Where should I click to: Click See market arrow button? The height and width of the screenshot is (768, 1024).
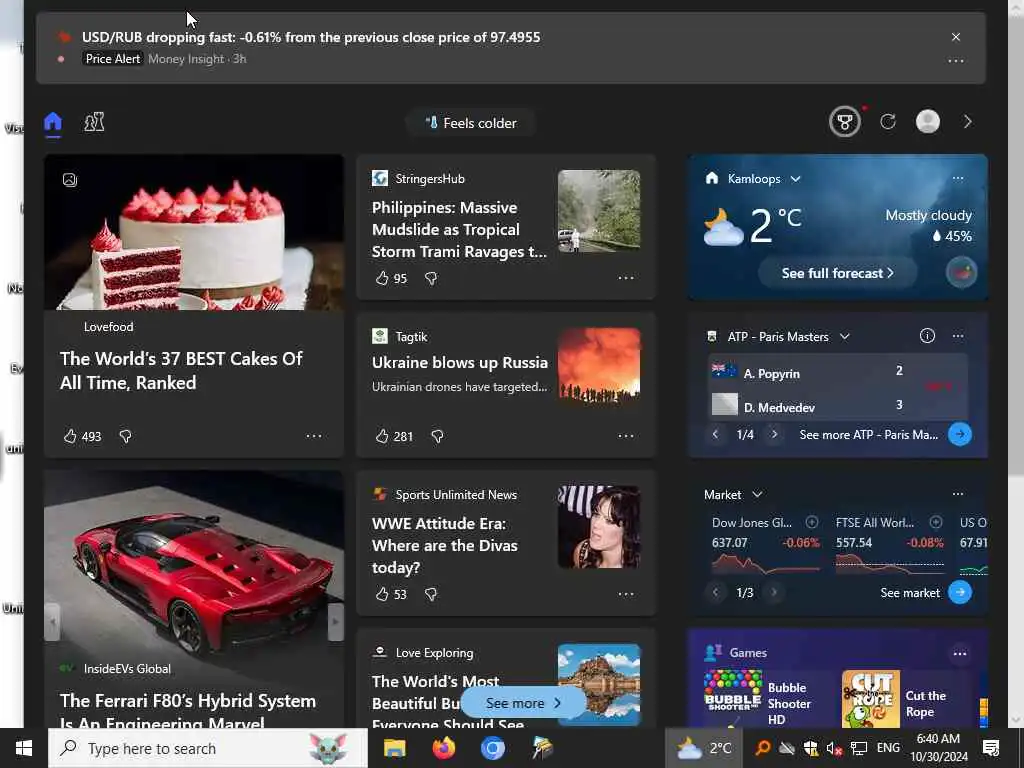[959, 592]
